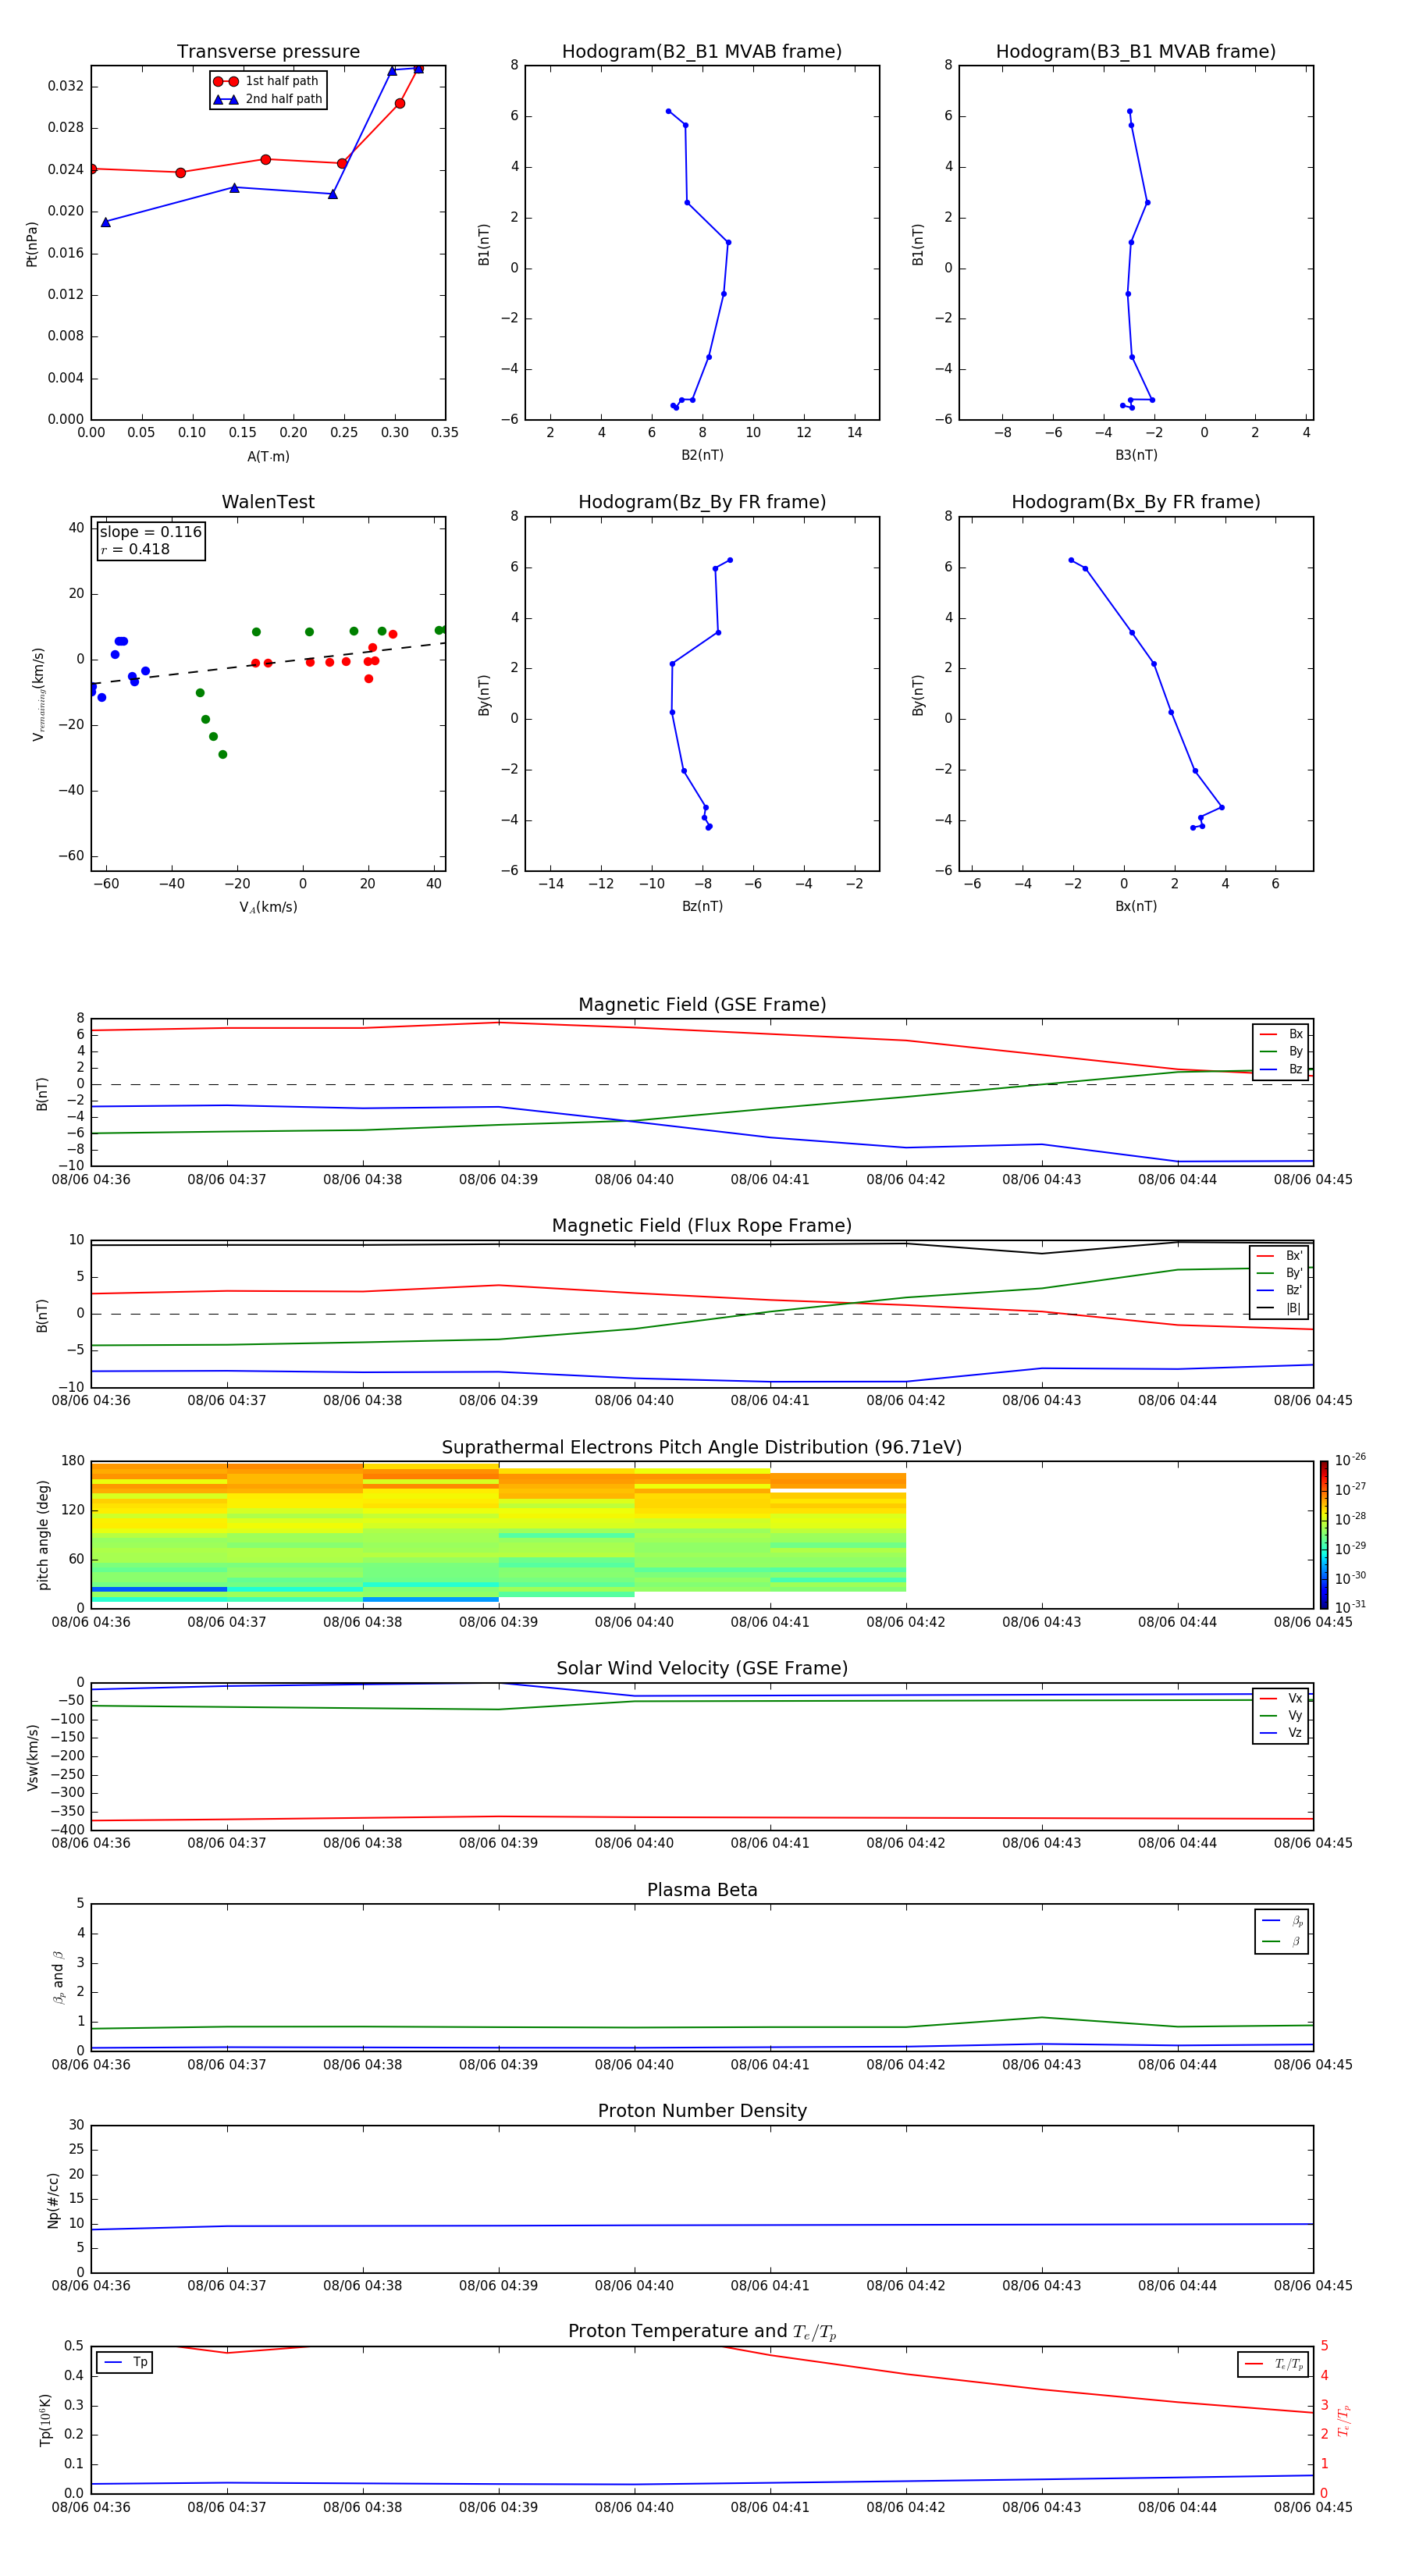Click the 'Solar Wind Velocity (GSE Frame)' title
The height and width of the screenshot is (2576, 1405).
(702, 1669)
